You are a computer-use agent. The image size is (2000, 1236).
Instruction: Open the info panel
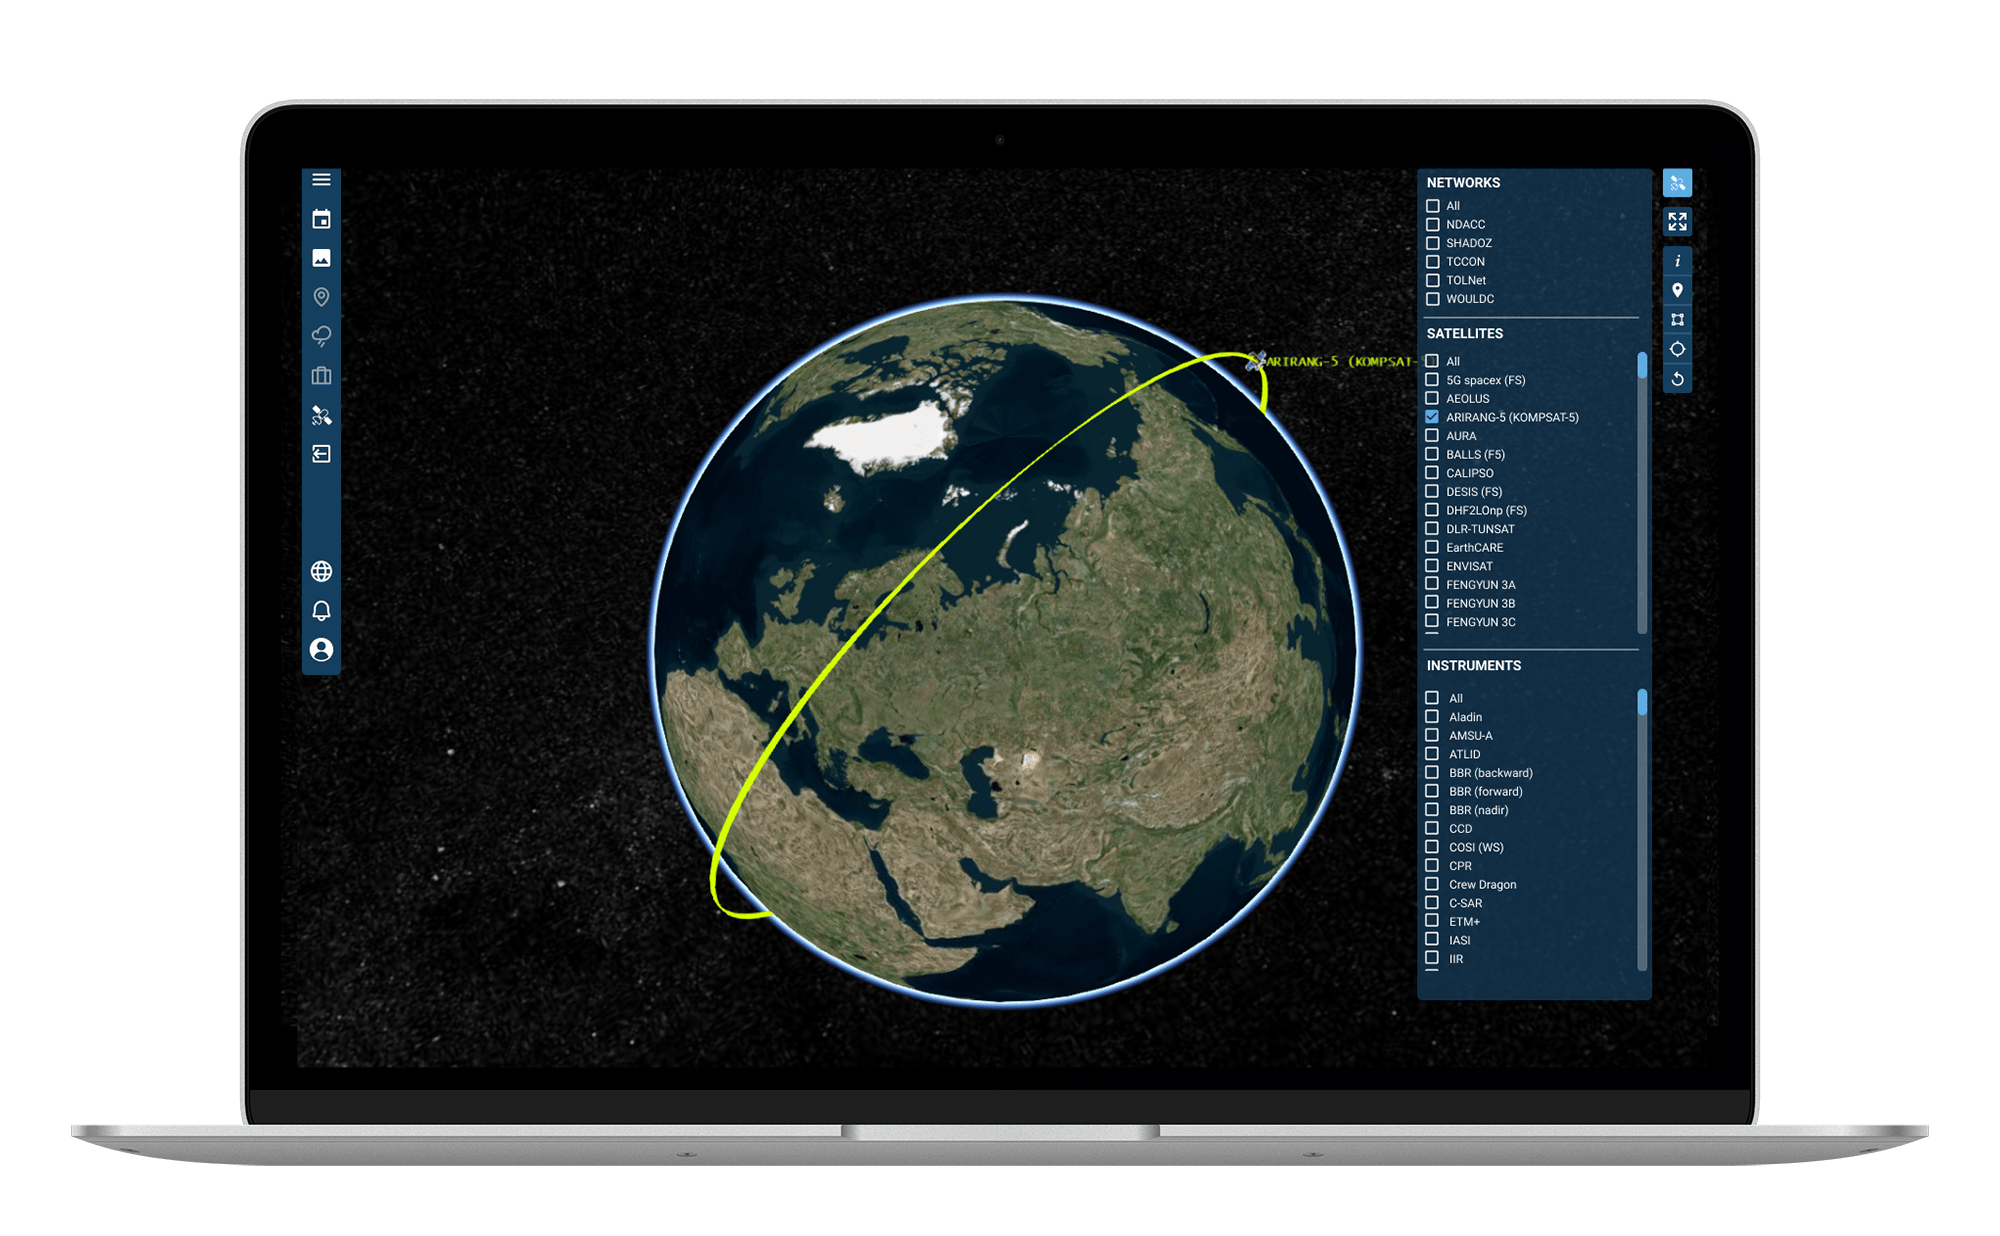(x=1678, y=259)
